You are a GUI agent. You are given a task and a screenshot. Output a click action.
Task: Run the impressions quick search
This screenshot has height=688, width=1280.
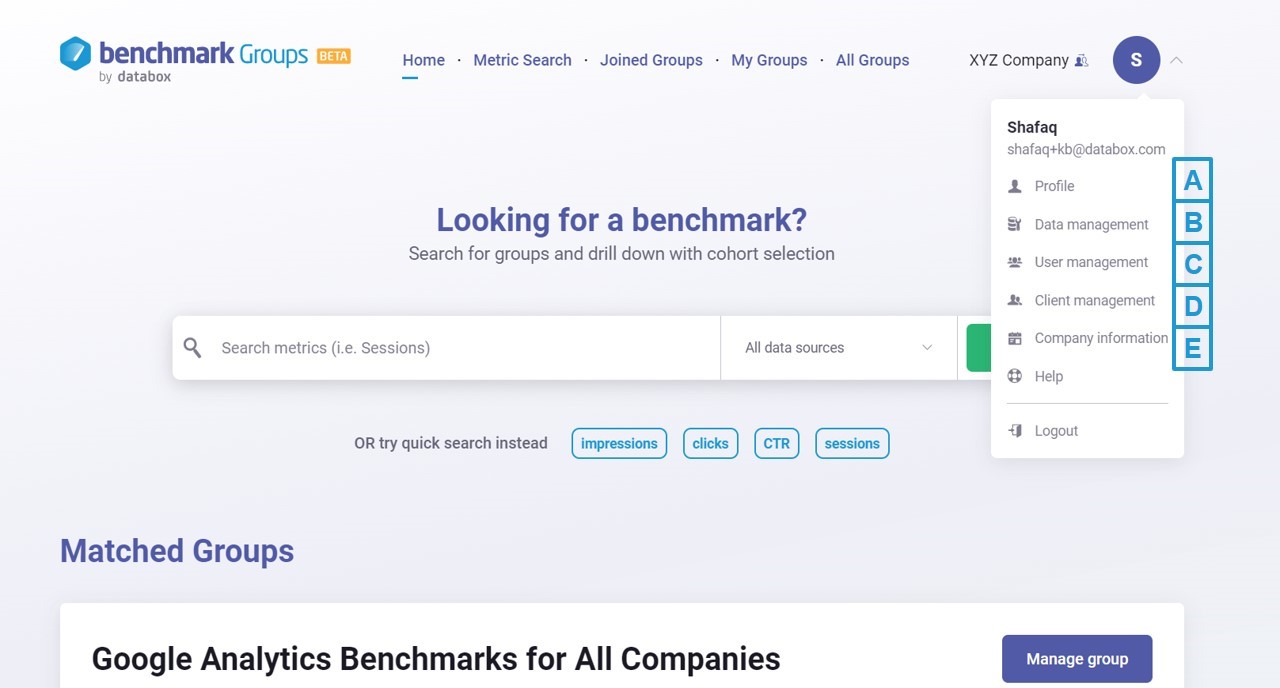click(x=619, y=443)
